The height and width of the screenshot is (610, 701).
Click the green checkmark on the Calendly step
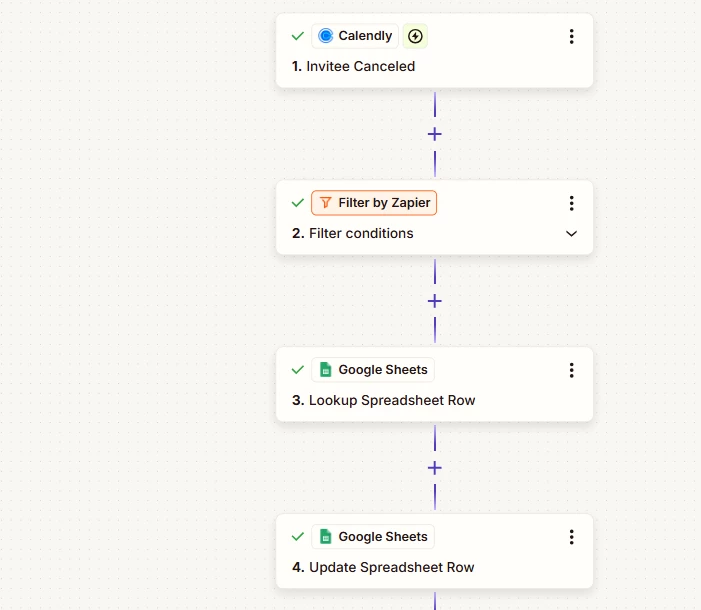(298, 36)
